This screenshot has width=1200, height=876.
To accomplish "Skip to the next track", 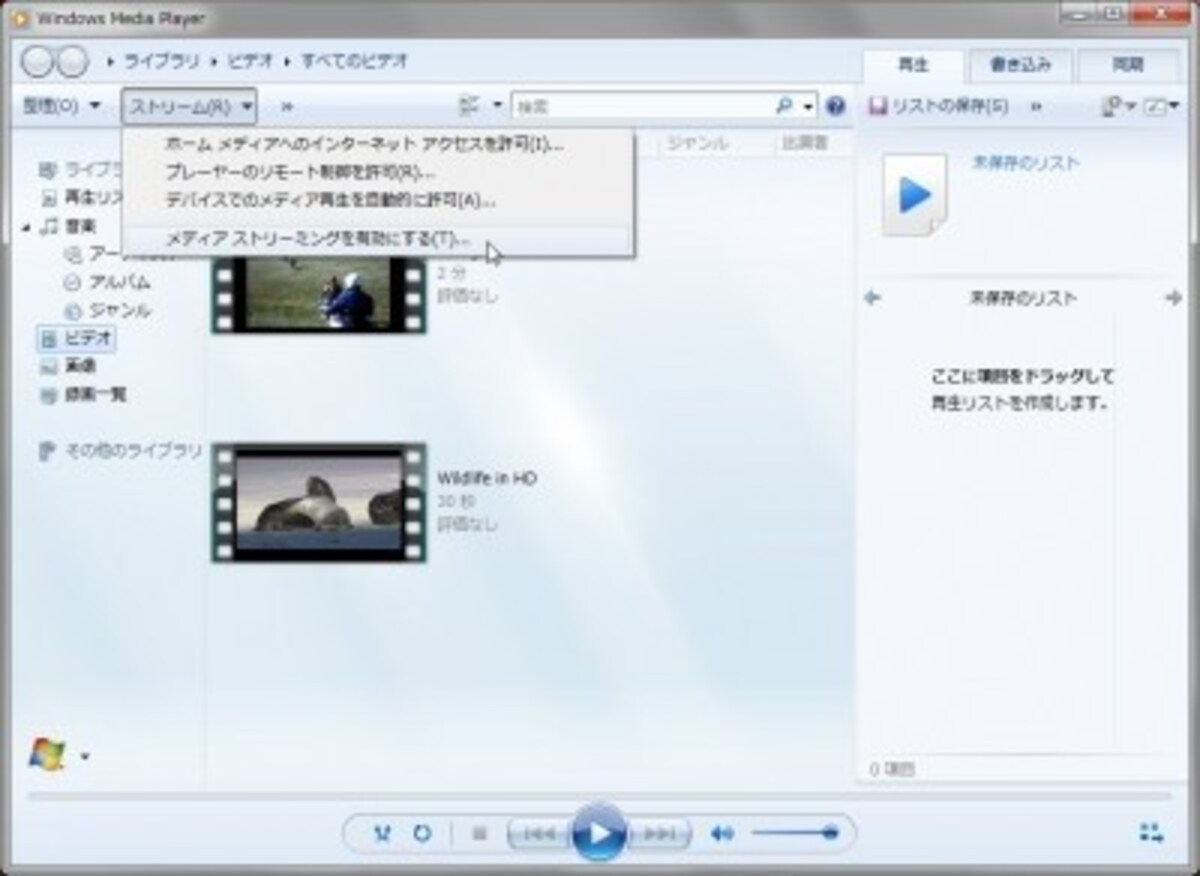I will [659, 833].
